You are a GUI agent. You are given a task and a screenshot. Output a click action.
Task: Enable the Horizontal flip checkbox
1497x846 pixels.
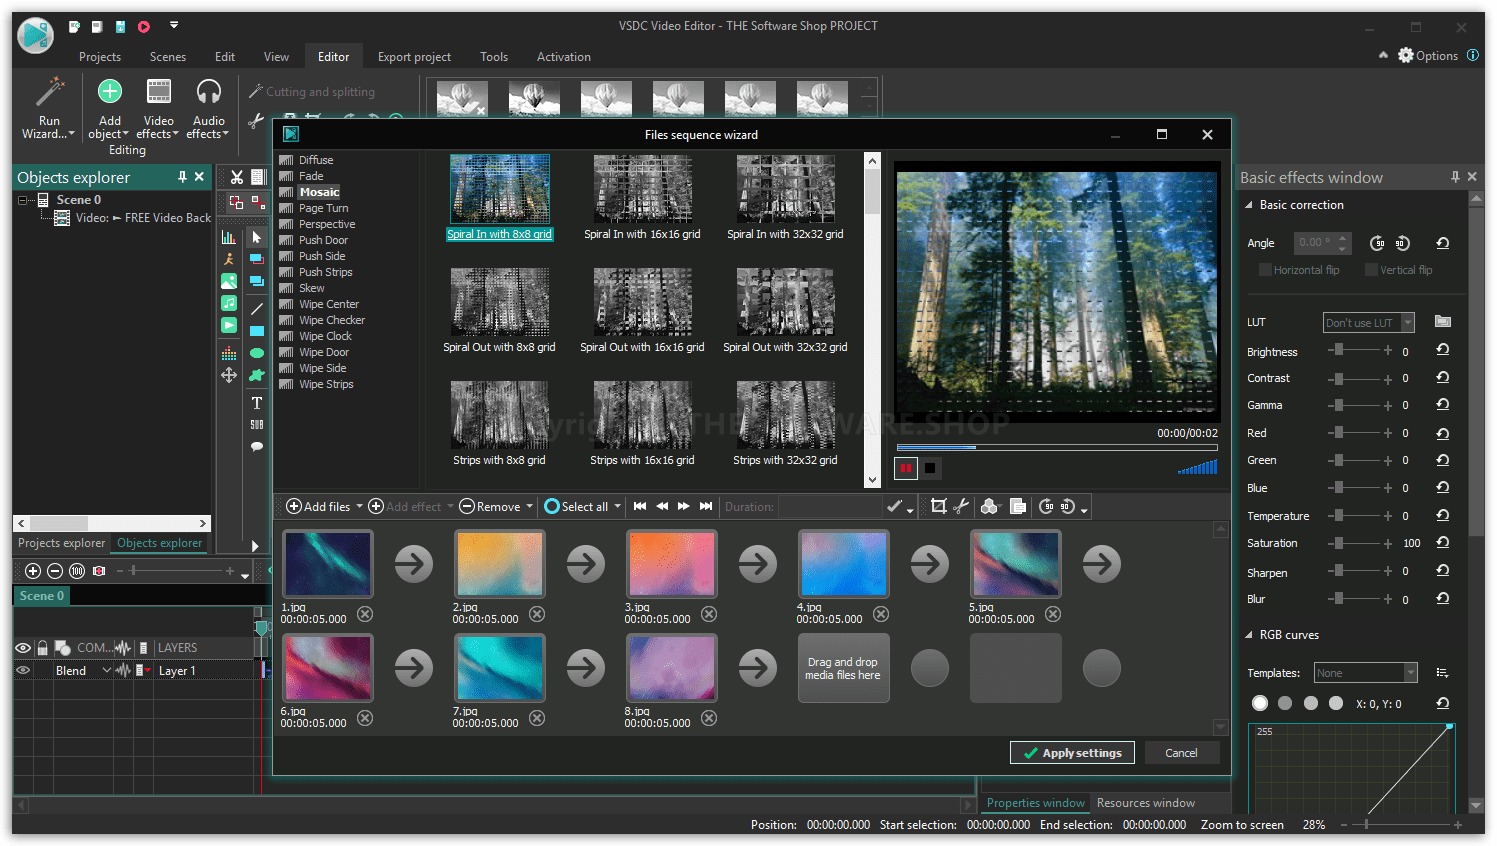click(1265, 270)
